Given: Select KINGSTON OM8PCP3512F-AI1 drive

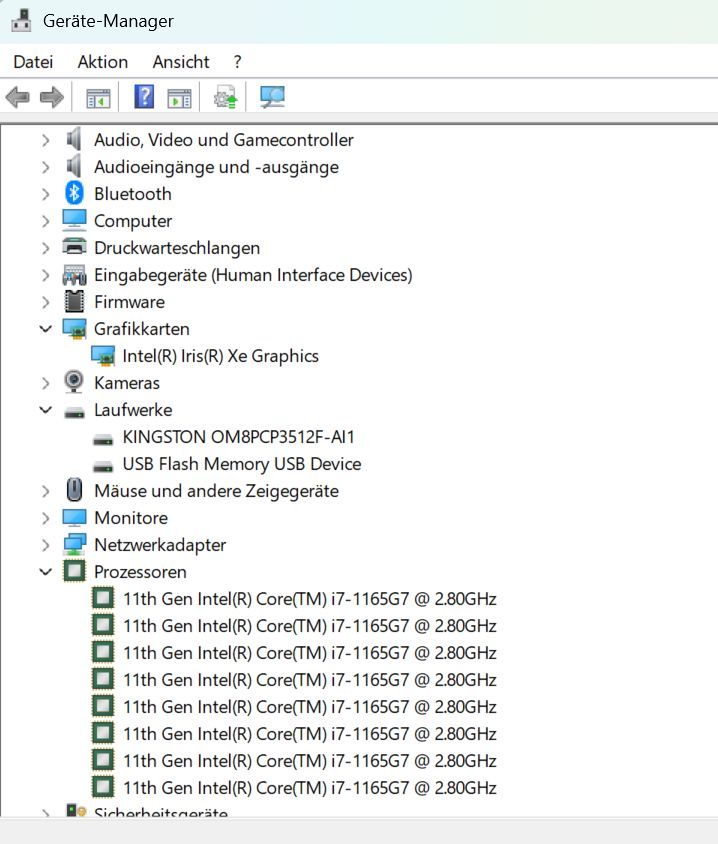Looking at the screenshot, I should (238, 437).
